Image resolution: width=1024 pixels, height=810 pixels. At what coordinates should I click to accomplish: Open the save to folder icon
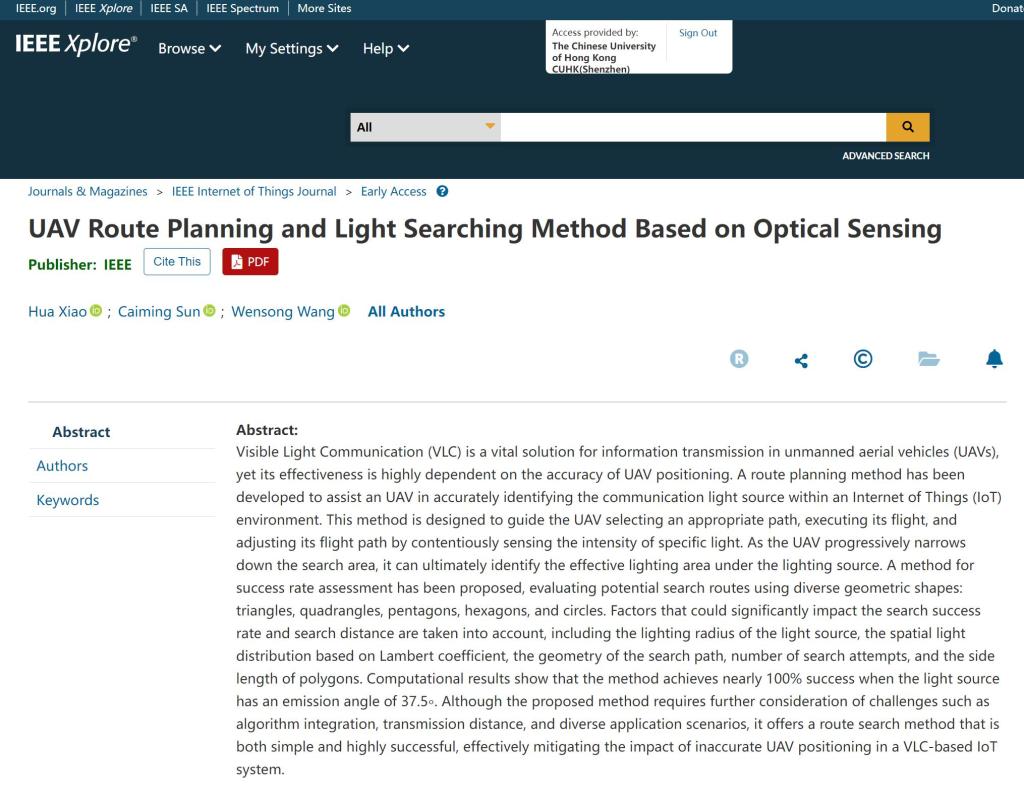[x=929, y=360]
